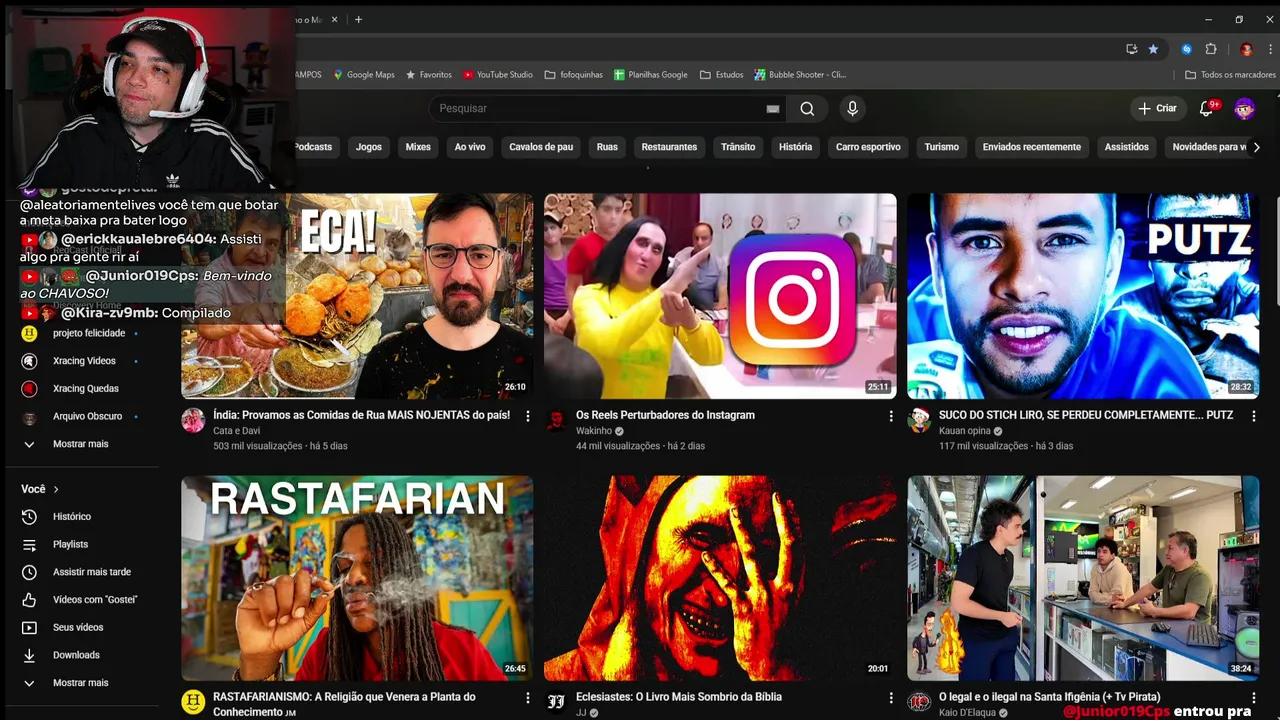This screenshot has width=1280, height=720.
Task: Open the Google Maps bookmark
Action: pos(364,75)
